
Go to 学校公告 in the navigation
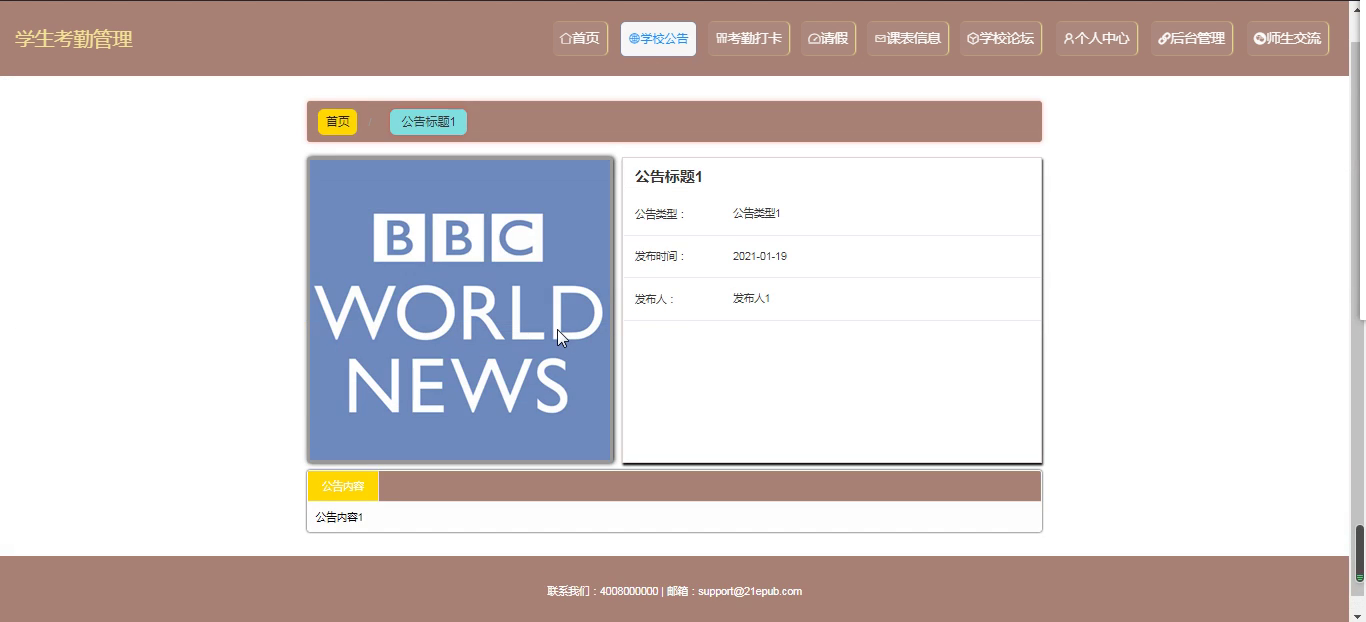pyautogui.click(x=658, y=39)
